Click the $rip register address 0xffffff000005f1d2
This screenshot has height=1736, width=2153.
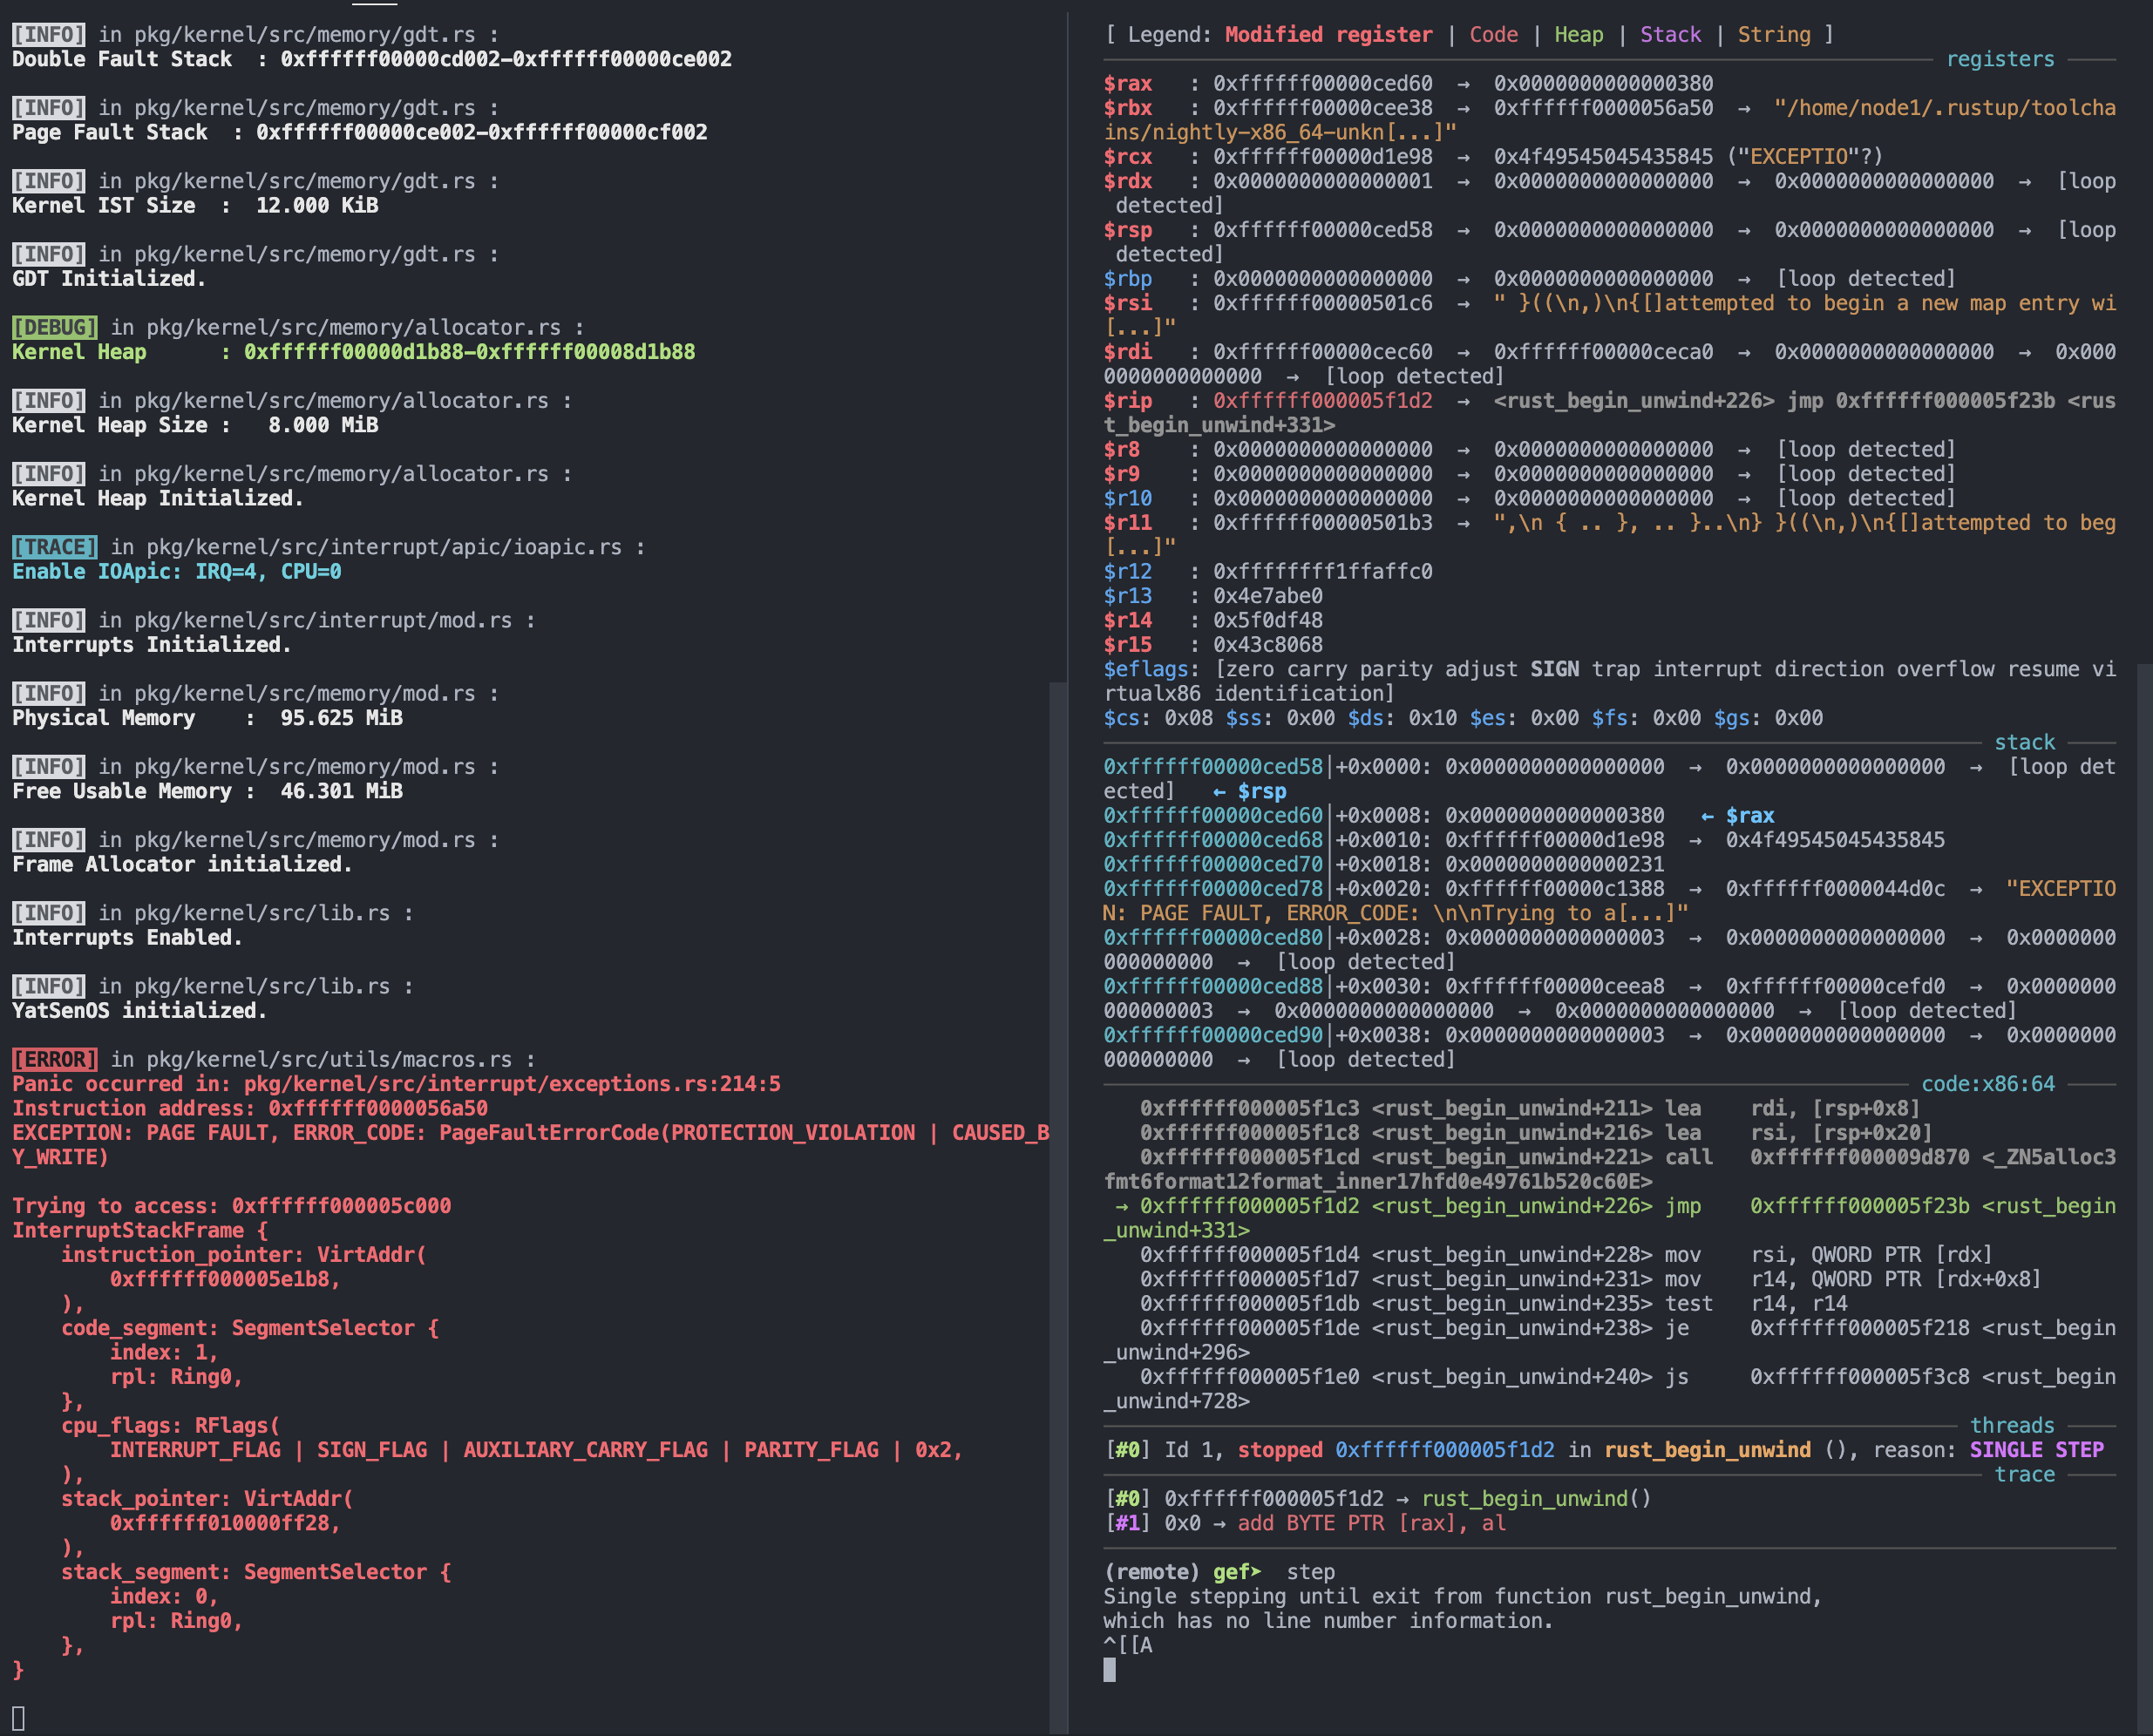tap(1322, 401)
